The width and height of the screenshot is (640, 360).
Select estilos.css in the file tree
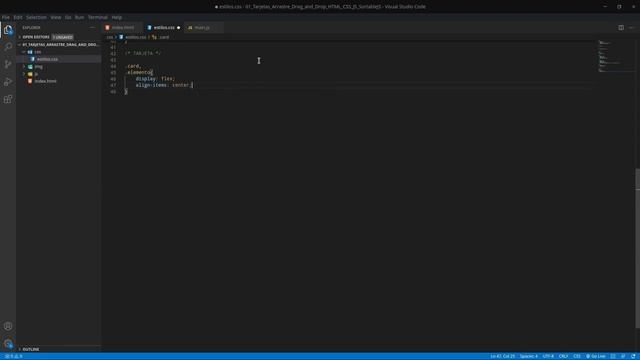click(59, 59)
